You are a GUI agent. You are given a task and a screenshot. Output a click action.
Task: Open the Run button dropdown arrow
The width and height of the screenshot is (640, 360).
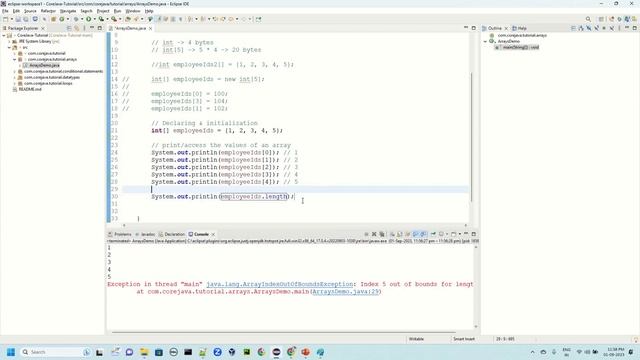[x=95, y=19]
